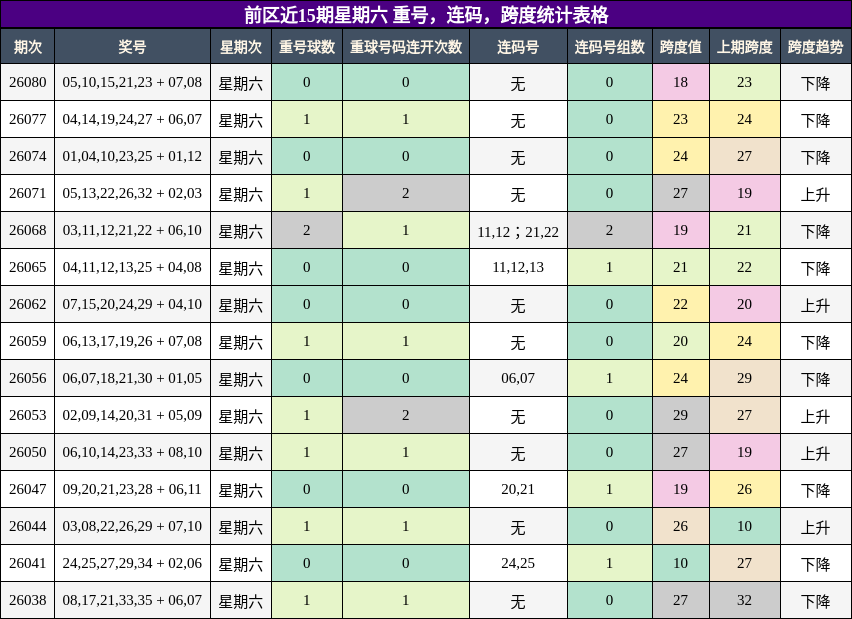Click the 连码号 column header
Image resolution: width=852 pixels, height=619 pixels.
518,47
